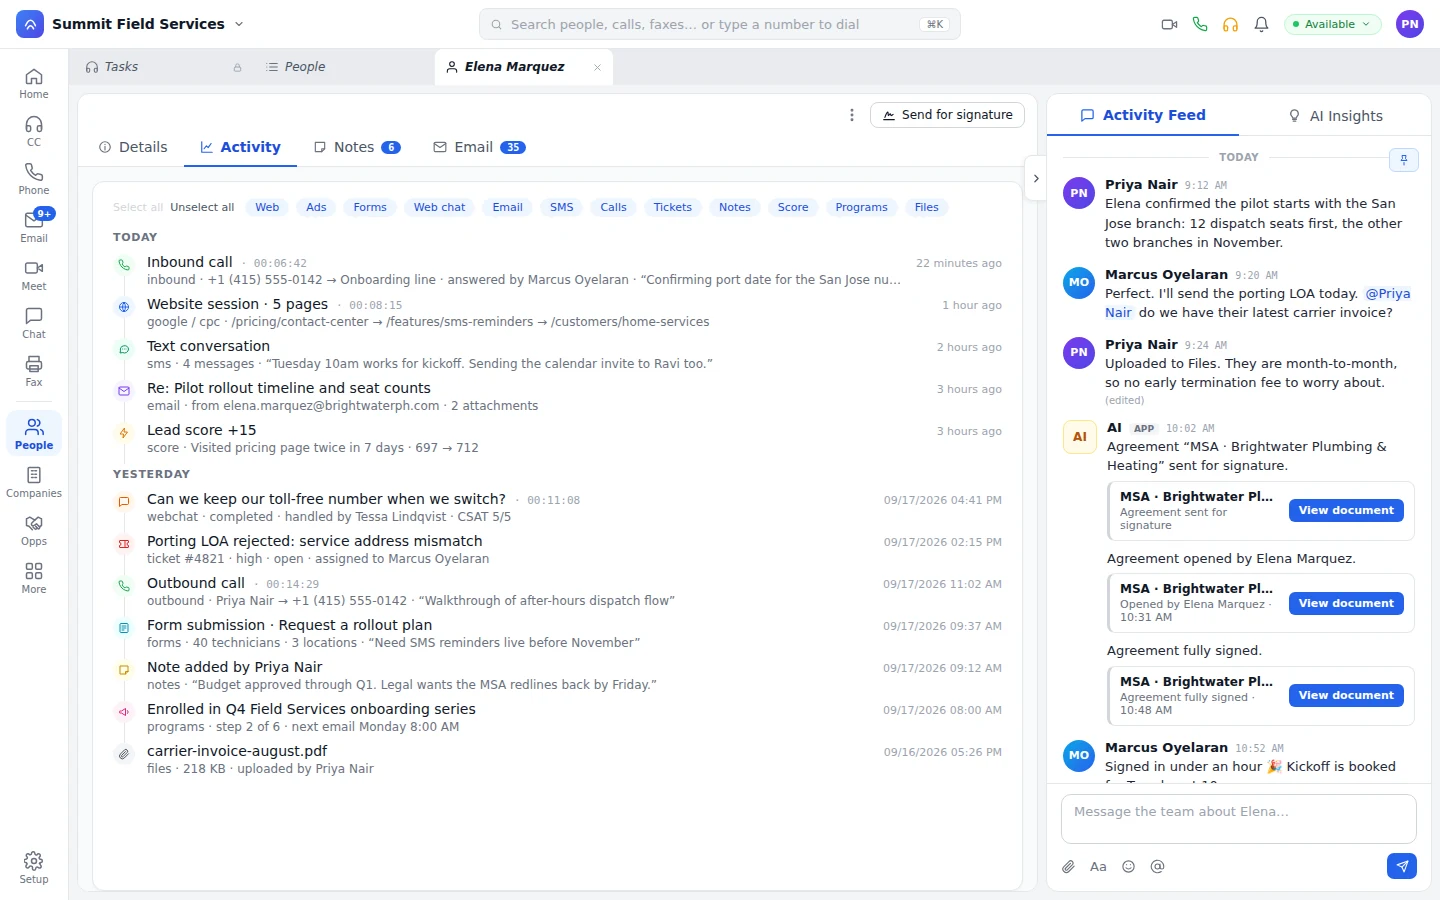Open Home in the sidebar

[x=34, y=84]
